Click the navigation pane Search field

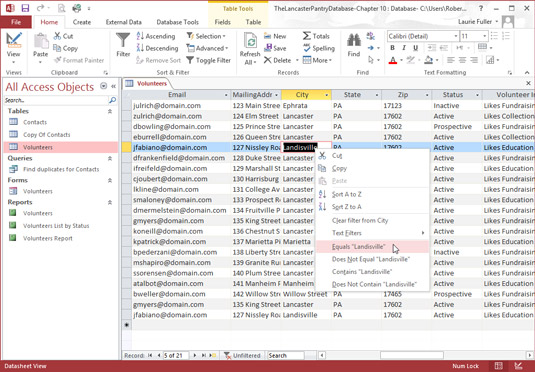coord(56,100)
